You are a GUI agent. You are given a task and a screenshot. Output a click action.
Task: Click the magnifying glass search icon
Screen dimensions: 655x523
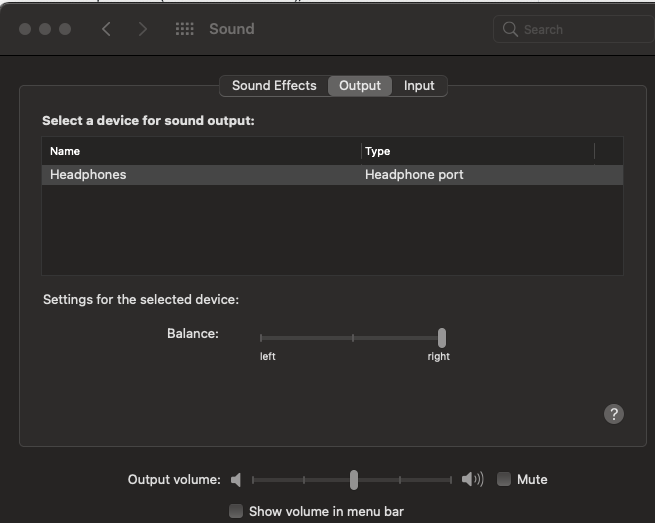510,29
